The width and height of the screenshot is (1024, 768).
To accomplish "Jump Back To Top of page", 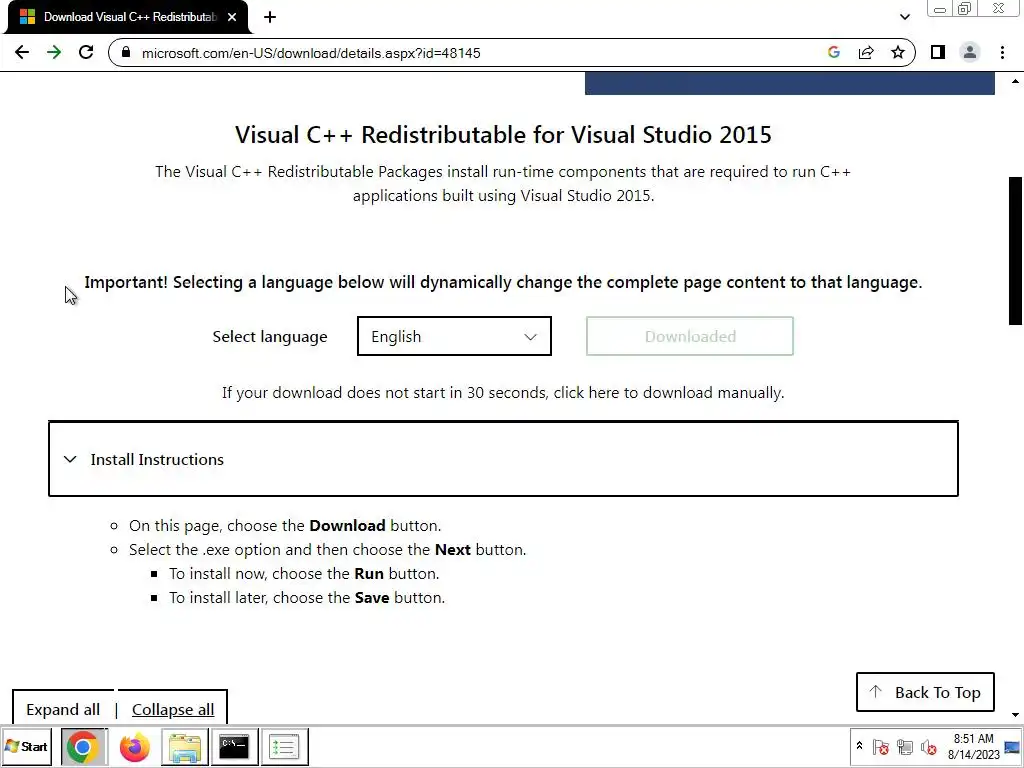I will (x=925, y=692).
